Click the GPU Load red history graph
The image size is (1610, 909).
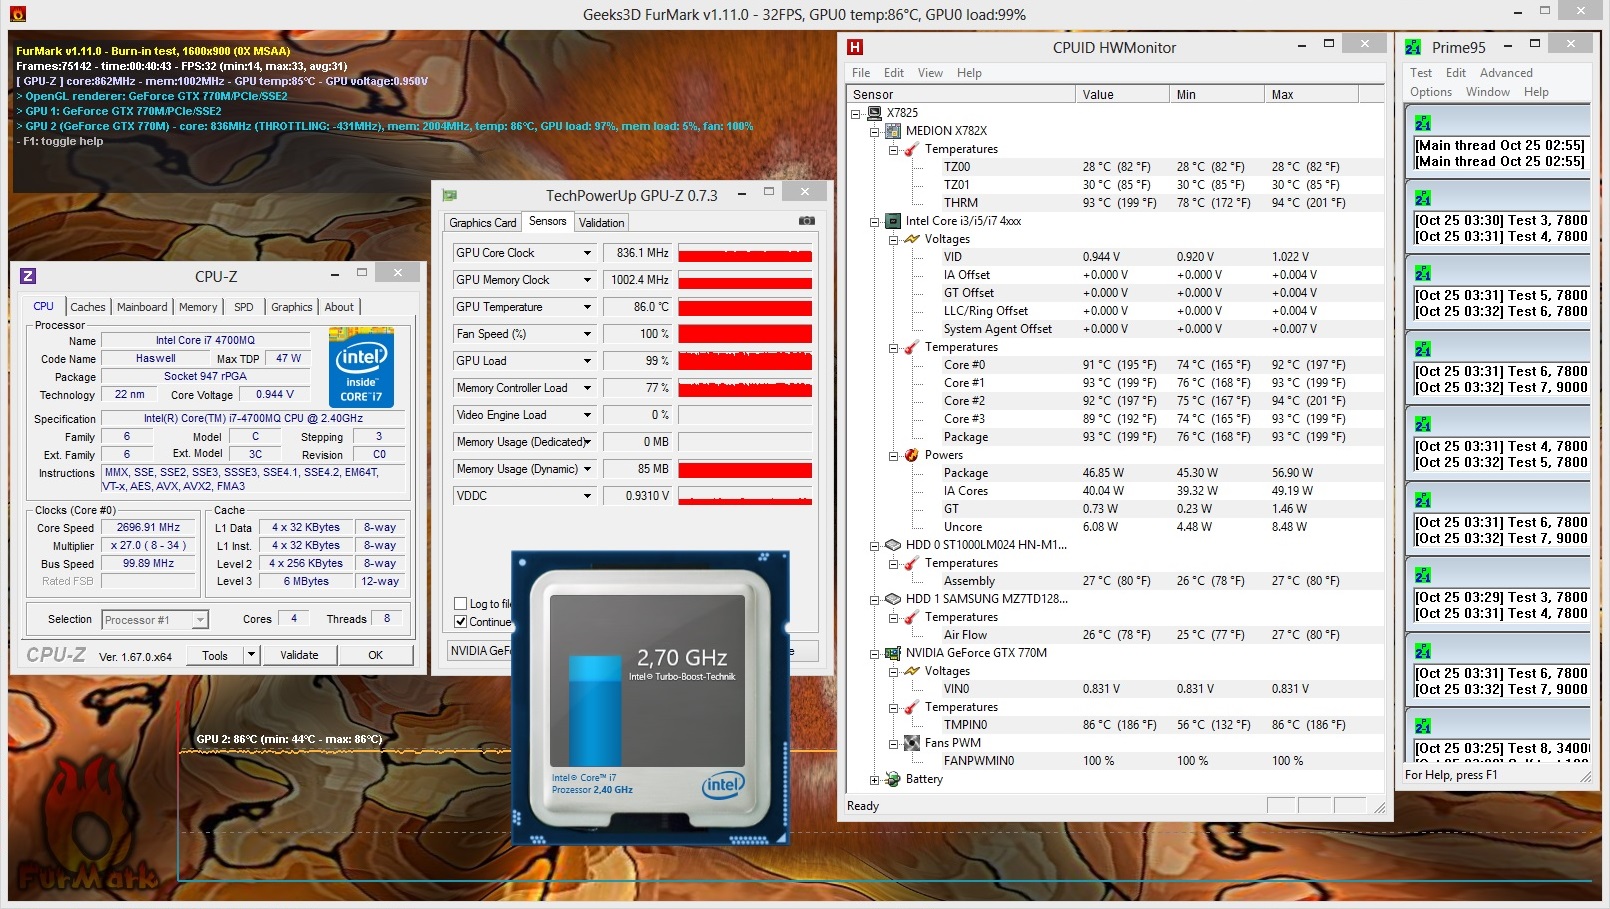coord(745,361)
